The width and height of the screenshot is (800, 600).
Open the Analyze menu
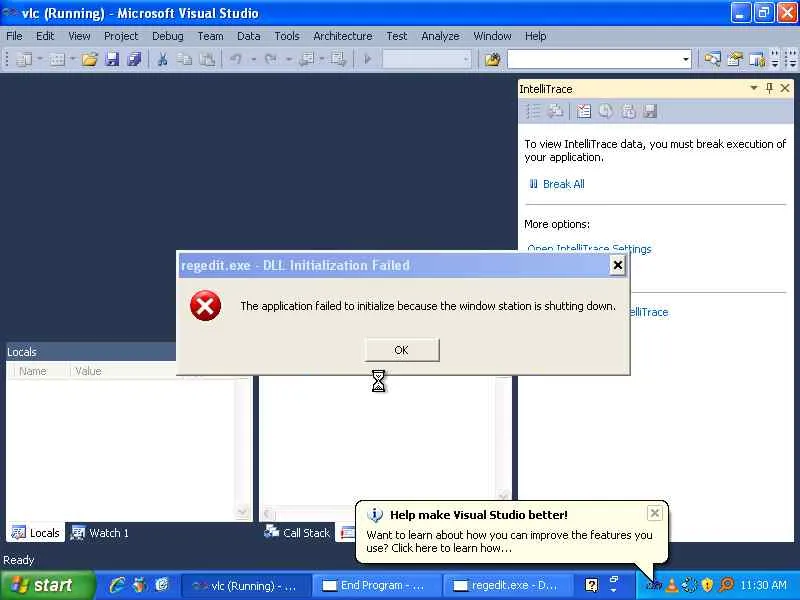pyautogui.click(x=440, y=36)
